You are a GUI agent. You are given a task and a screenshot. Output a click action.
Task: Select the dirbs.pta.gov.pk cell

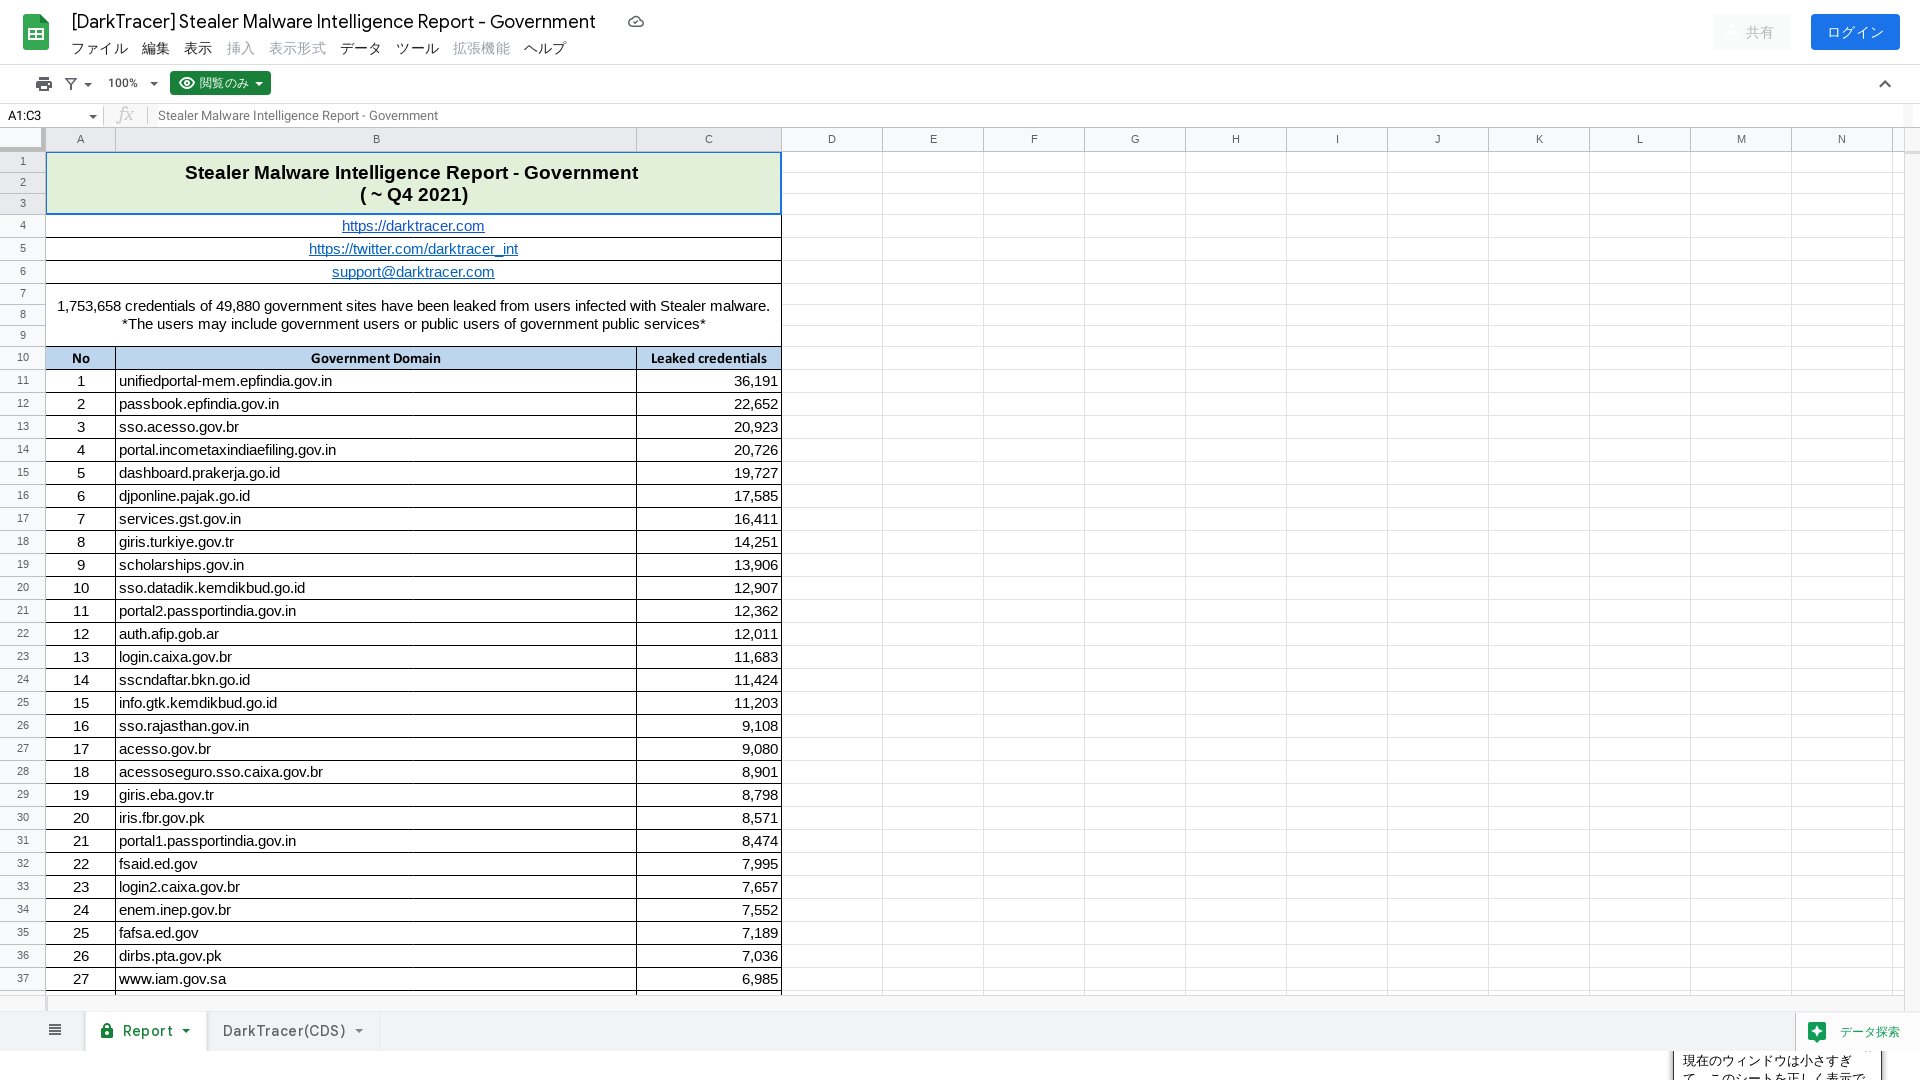coord(376,956)
